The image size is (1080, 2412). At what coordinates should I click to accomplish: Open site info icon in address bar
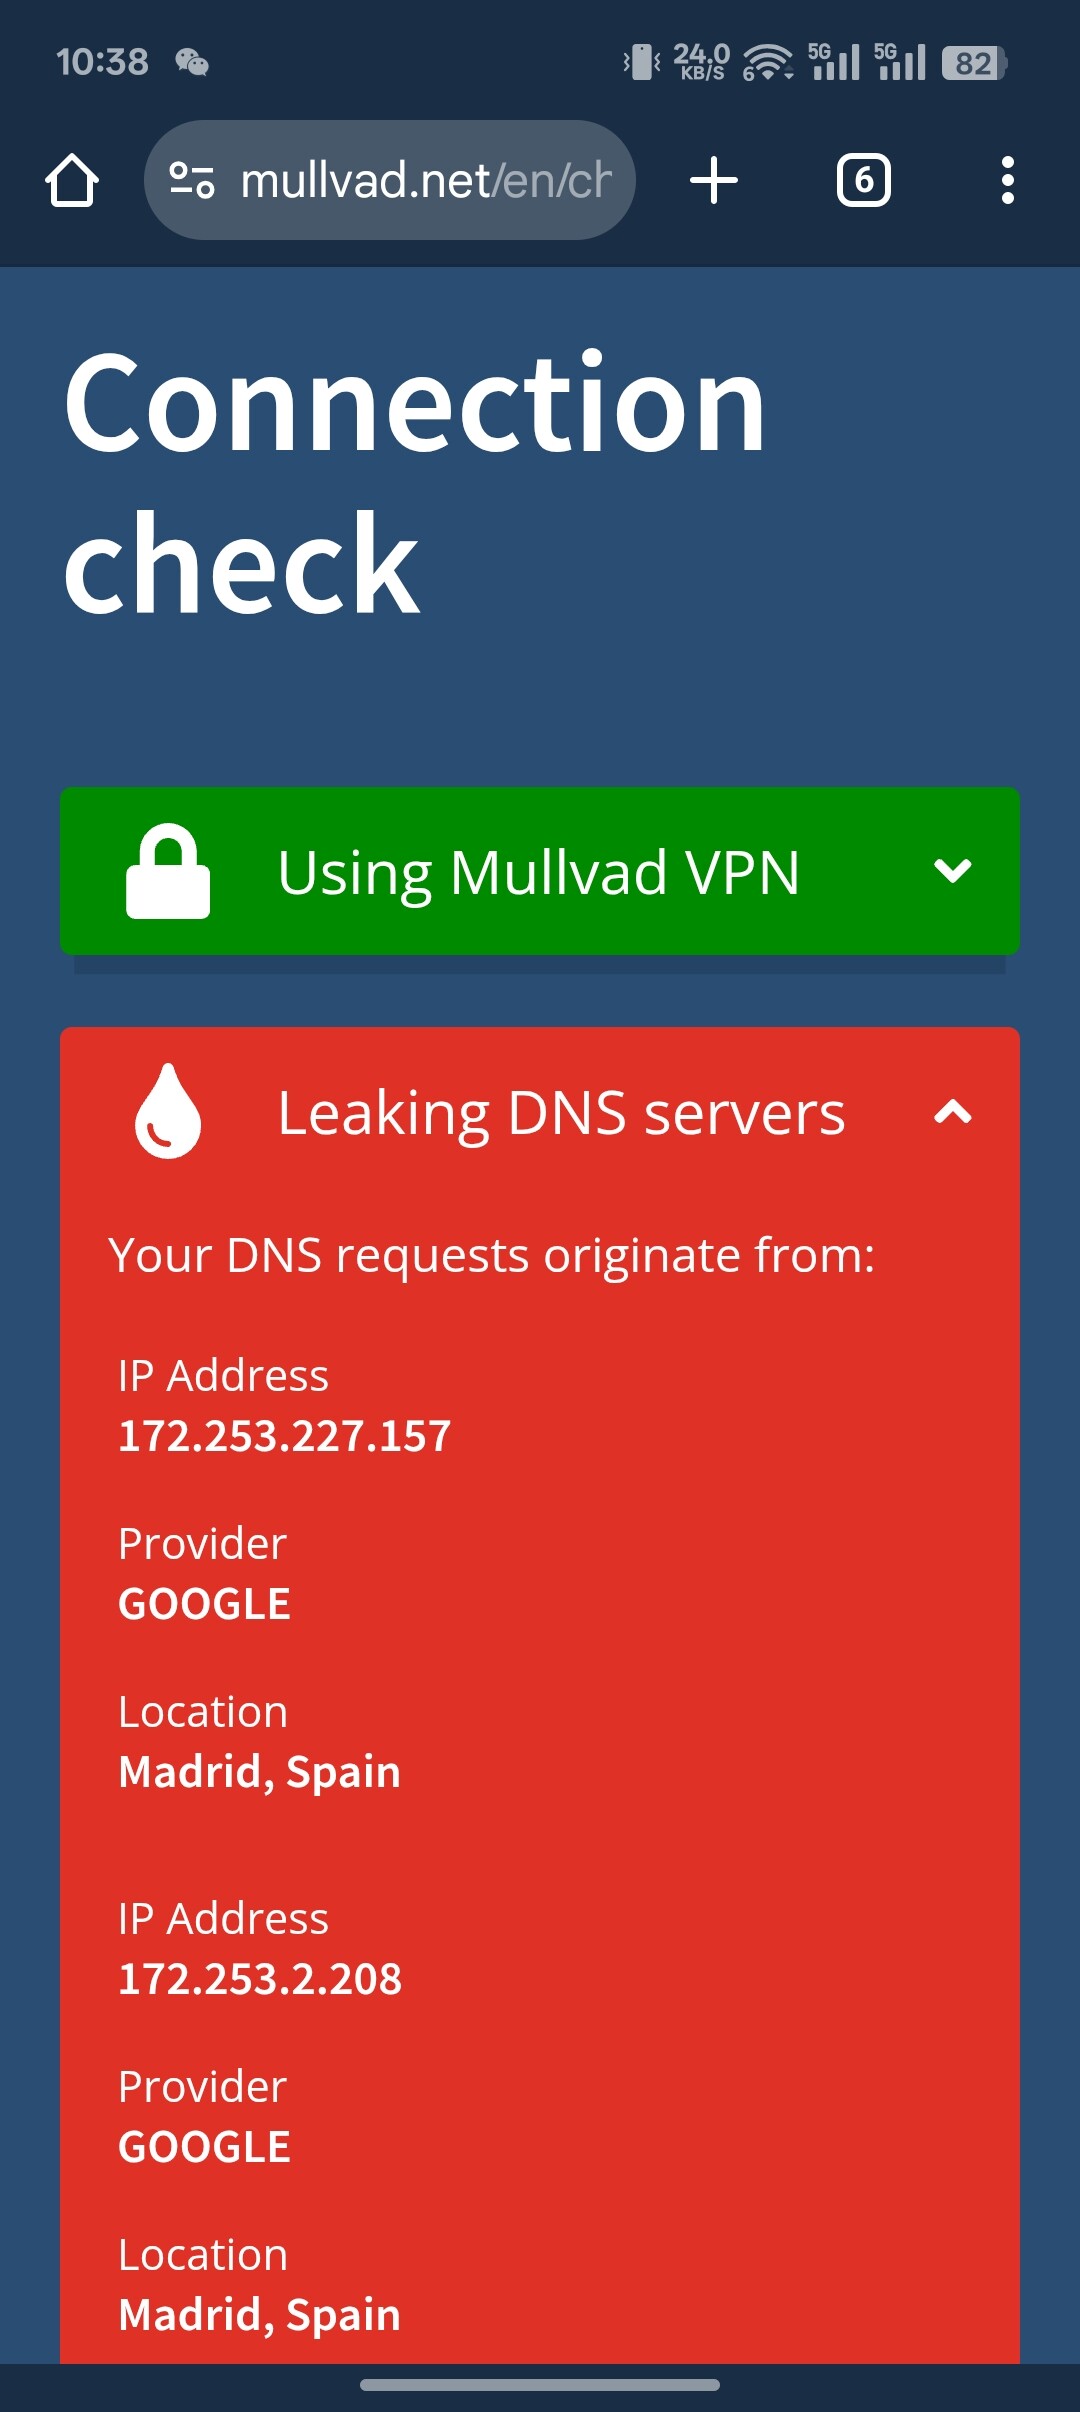(191, 181)
